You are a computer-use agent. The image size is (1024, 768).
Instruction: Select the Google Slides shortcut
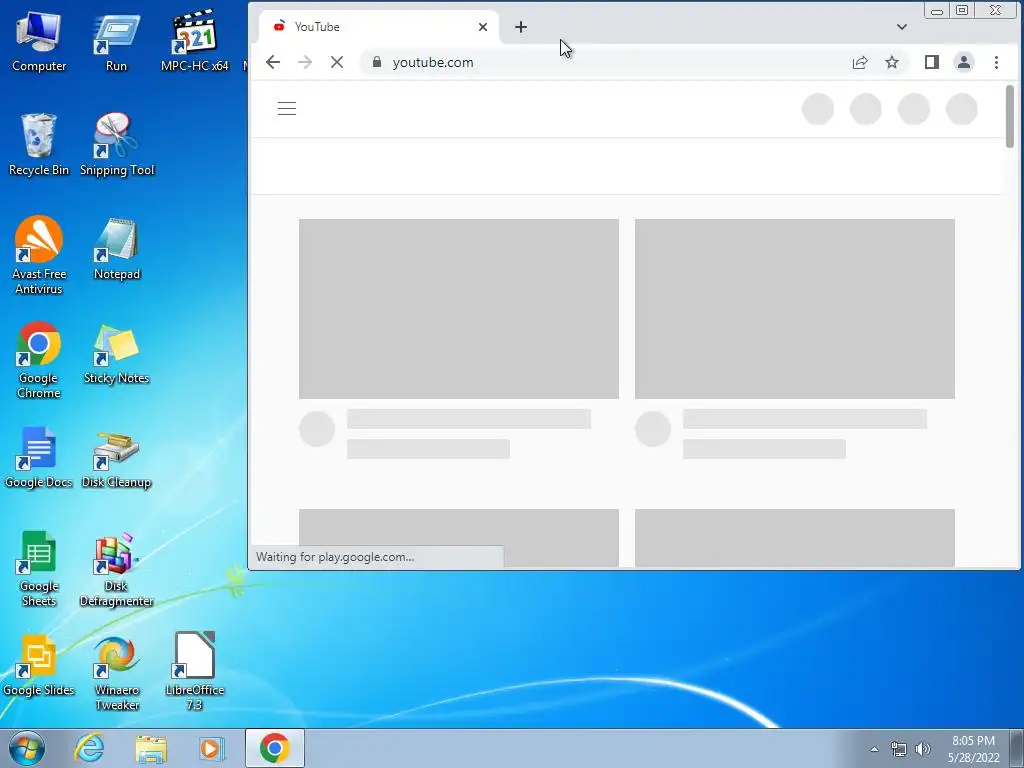click(39, 666)
